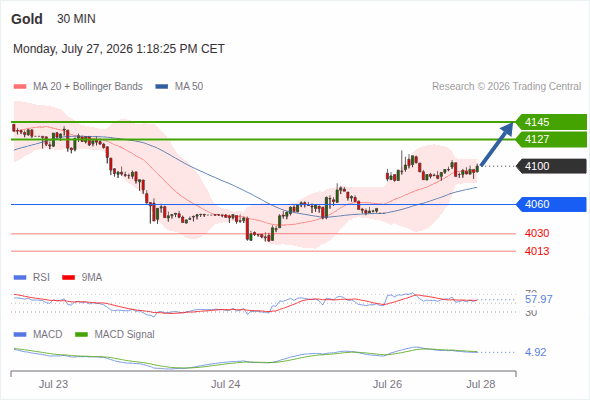Click the MACD value 4.92 readout
Viewport: 590px width, 400px height.
(x=535, y=352)
